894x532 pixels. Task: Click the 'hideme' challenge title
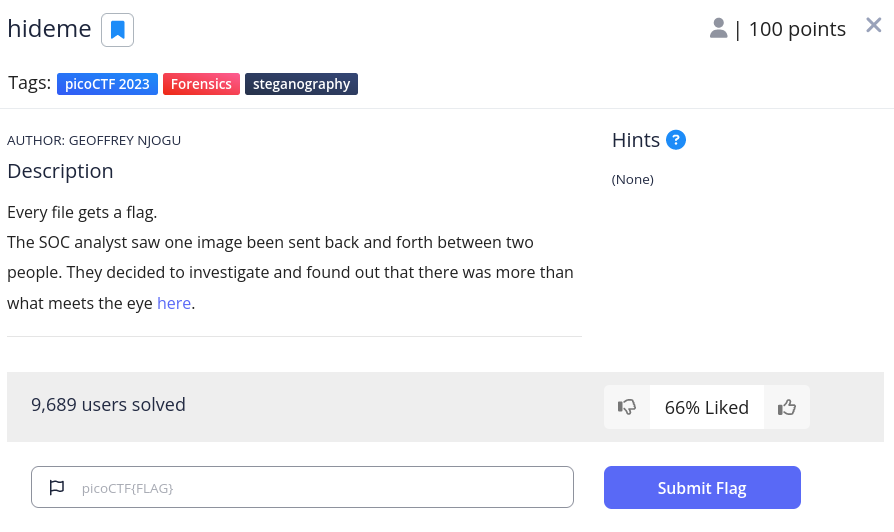pyautogui.click(x=49, y=29)
